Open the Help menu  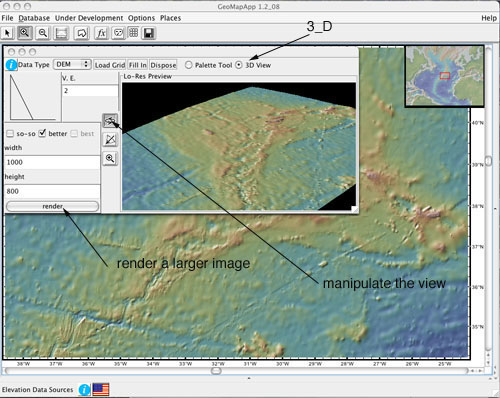489,18
